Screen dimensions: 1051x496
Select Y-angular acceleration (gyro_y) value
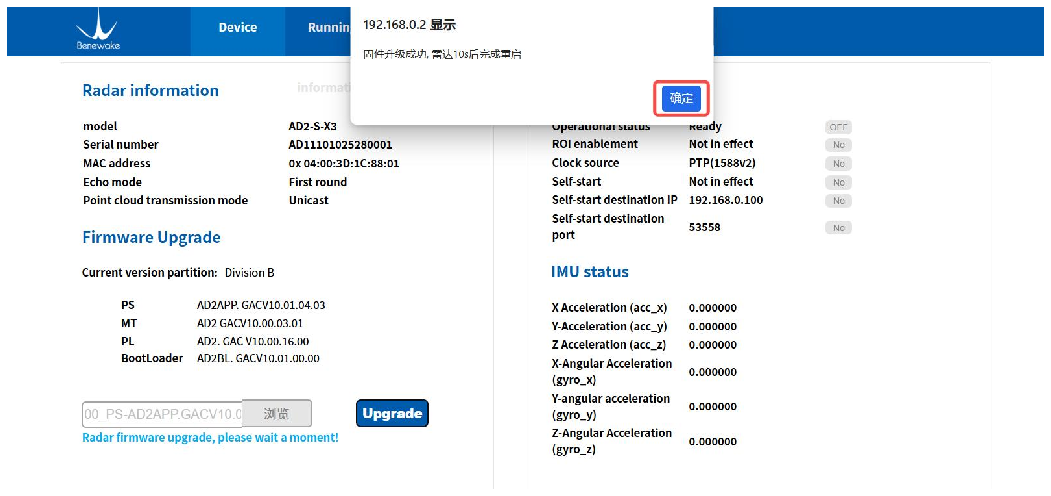click(x=713, y=407)
